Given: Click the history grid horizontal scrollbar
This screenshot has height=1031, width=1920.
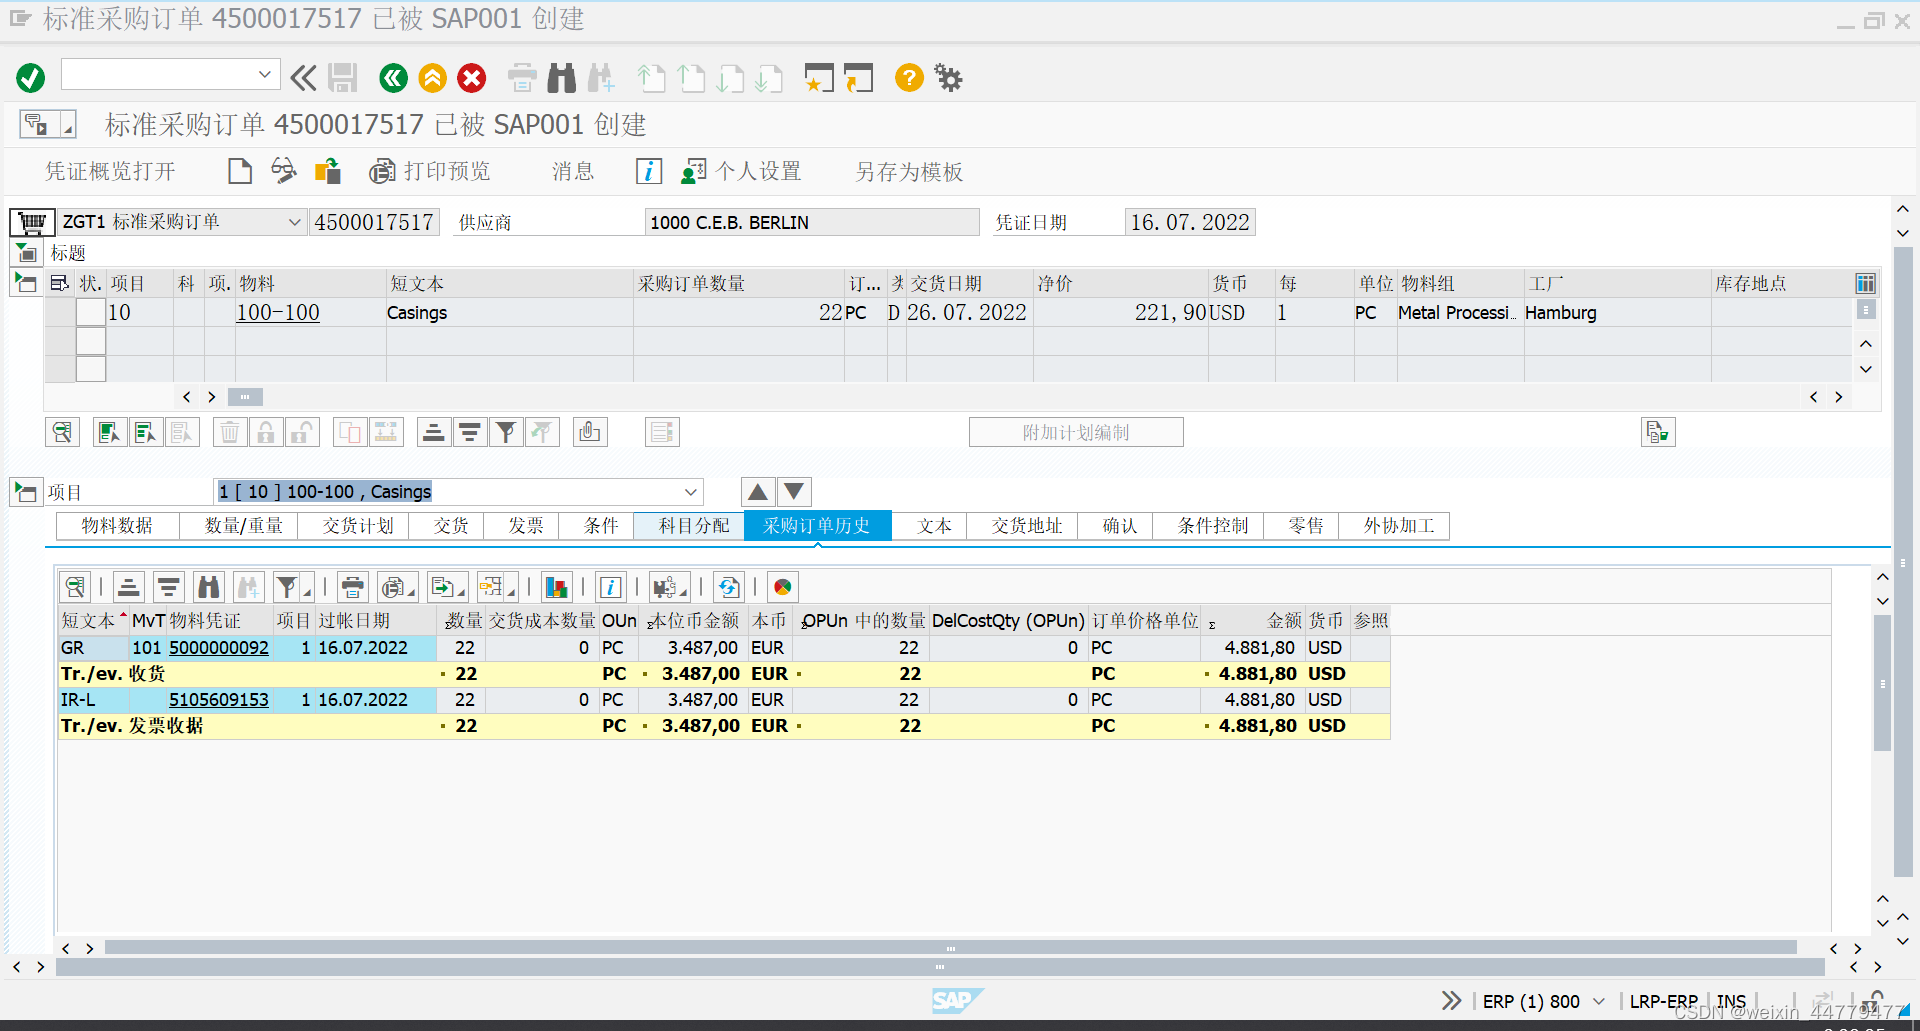Looking at the screenshot, I should (950, 948).
